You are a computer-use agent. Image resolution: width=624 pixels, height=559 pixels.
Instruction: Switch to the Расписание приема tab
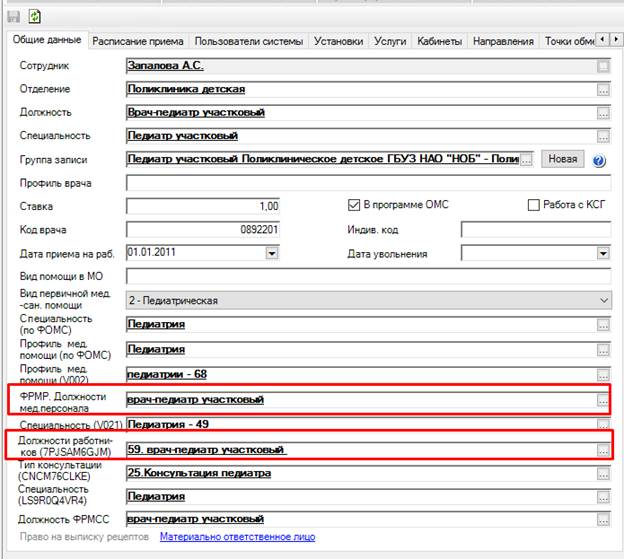(x=138, y=41)
